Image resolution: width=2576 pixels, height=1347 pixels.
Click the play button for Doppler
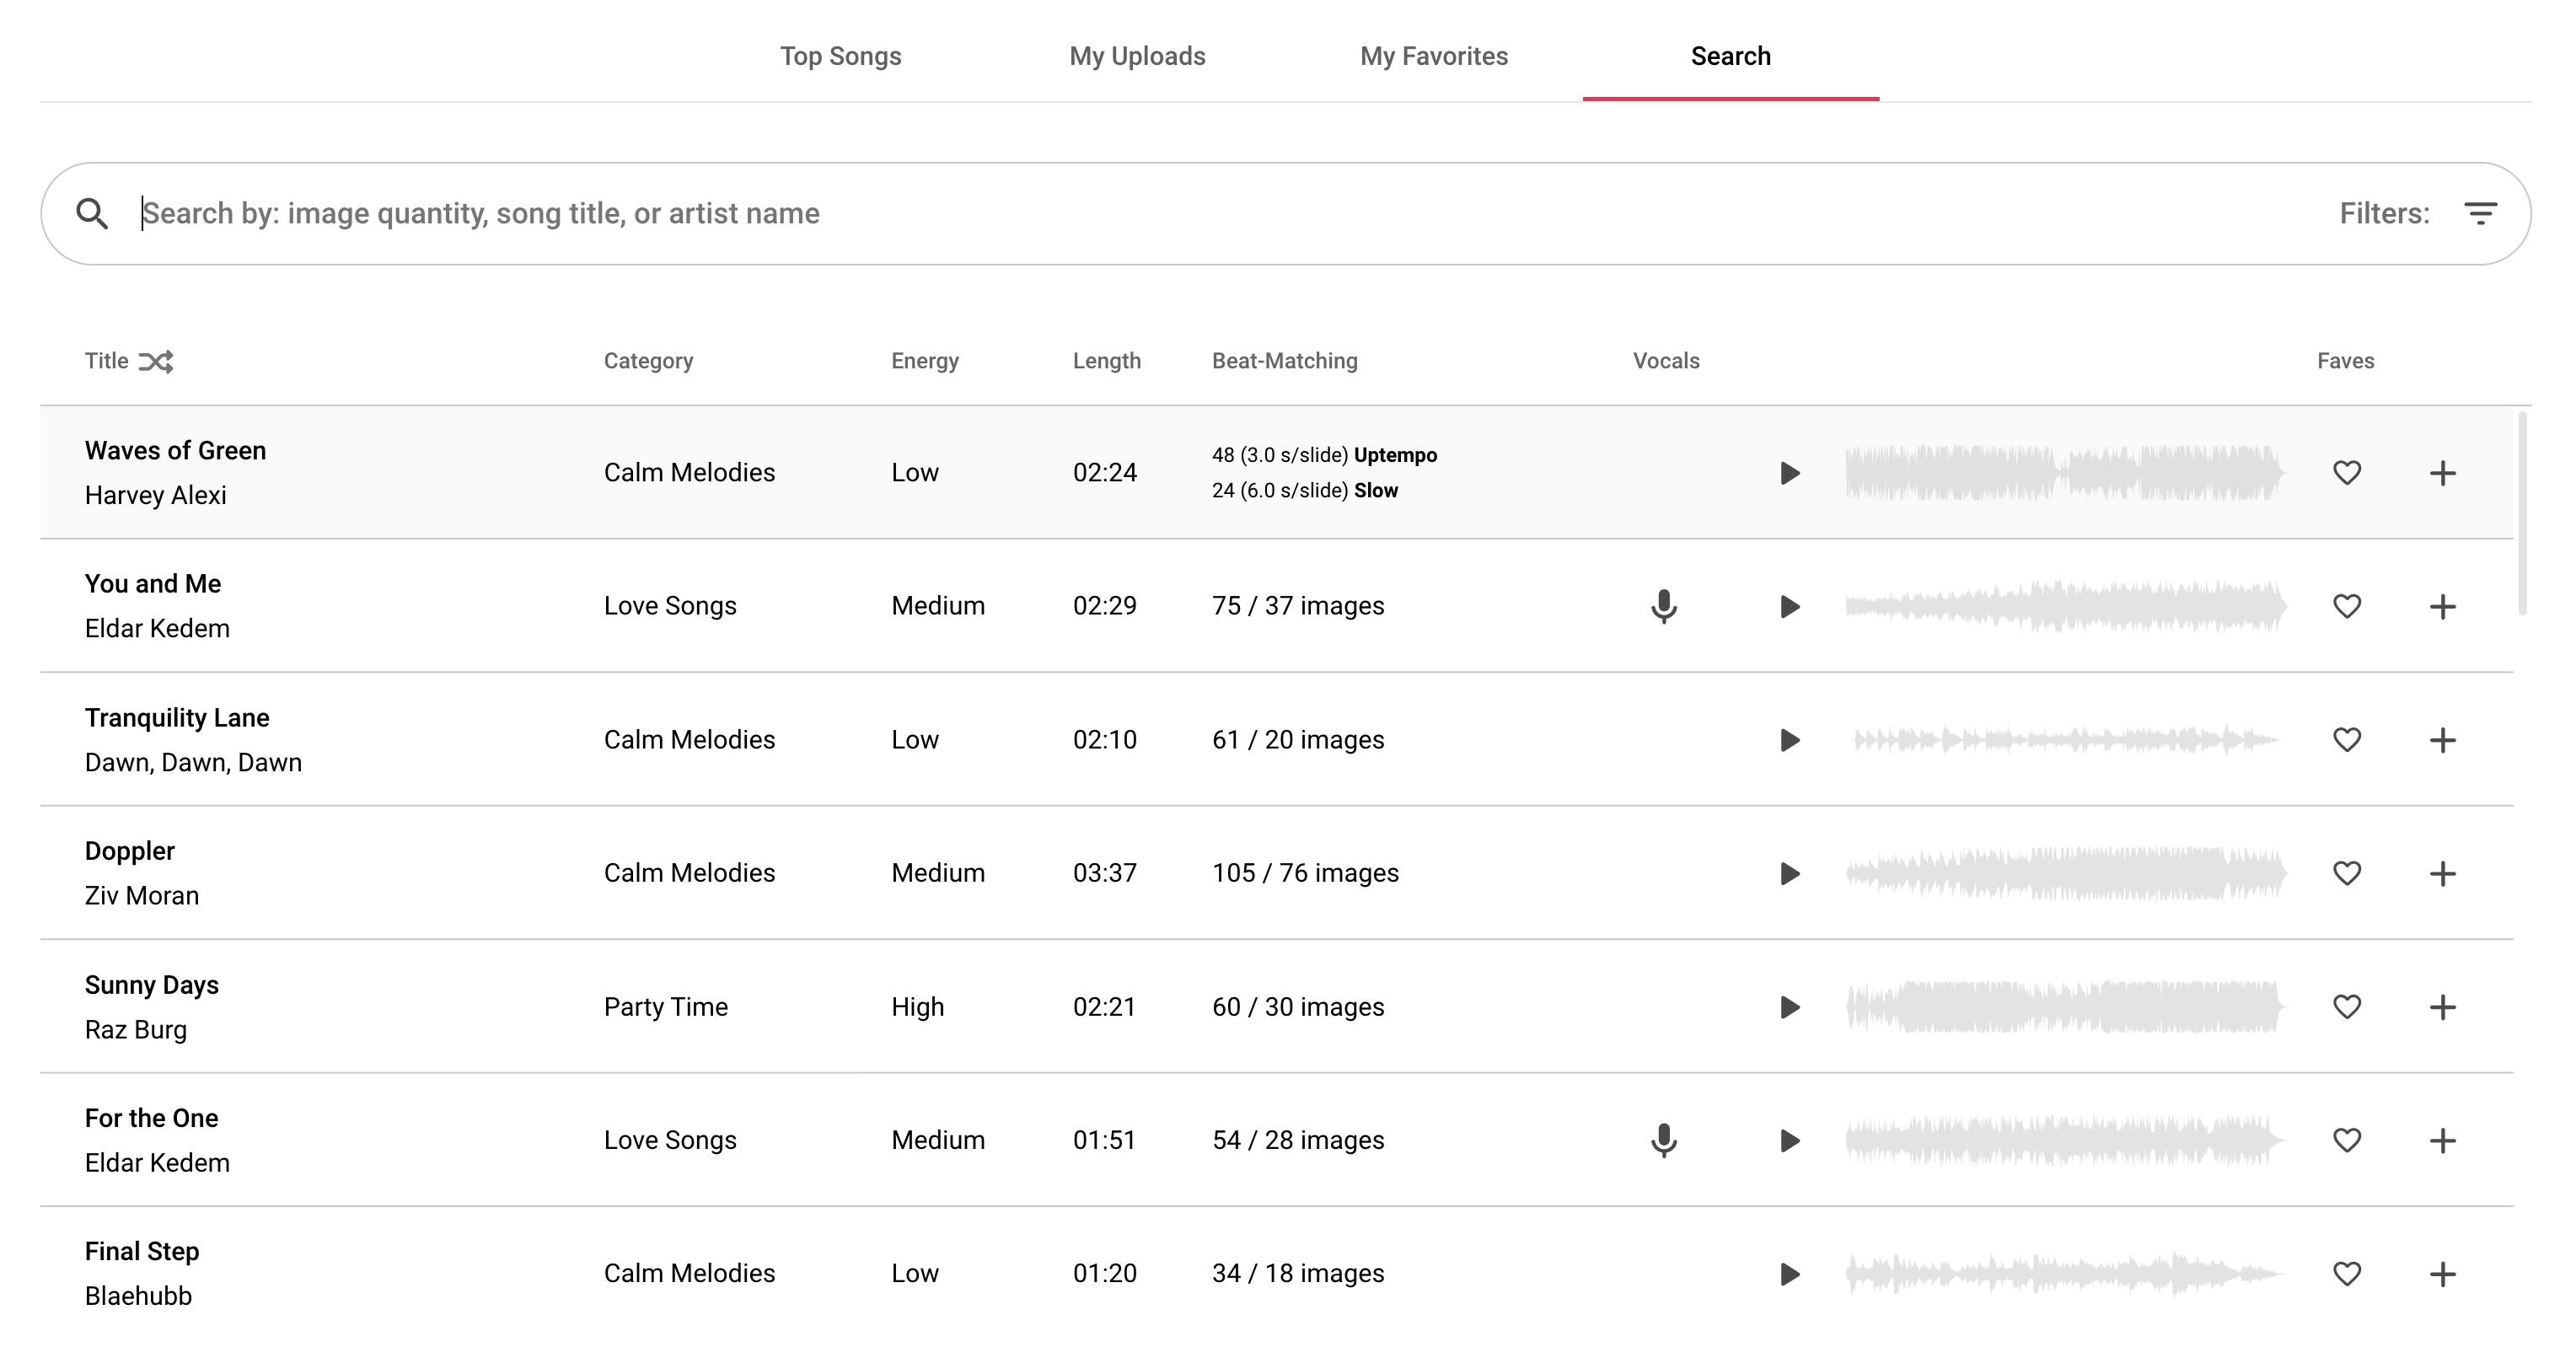point(1789,873)
